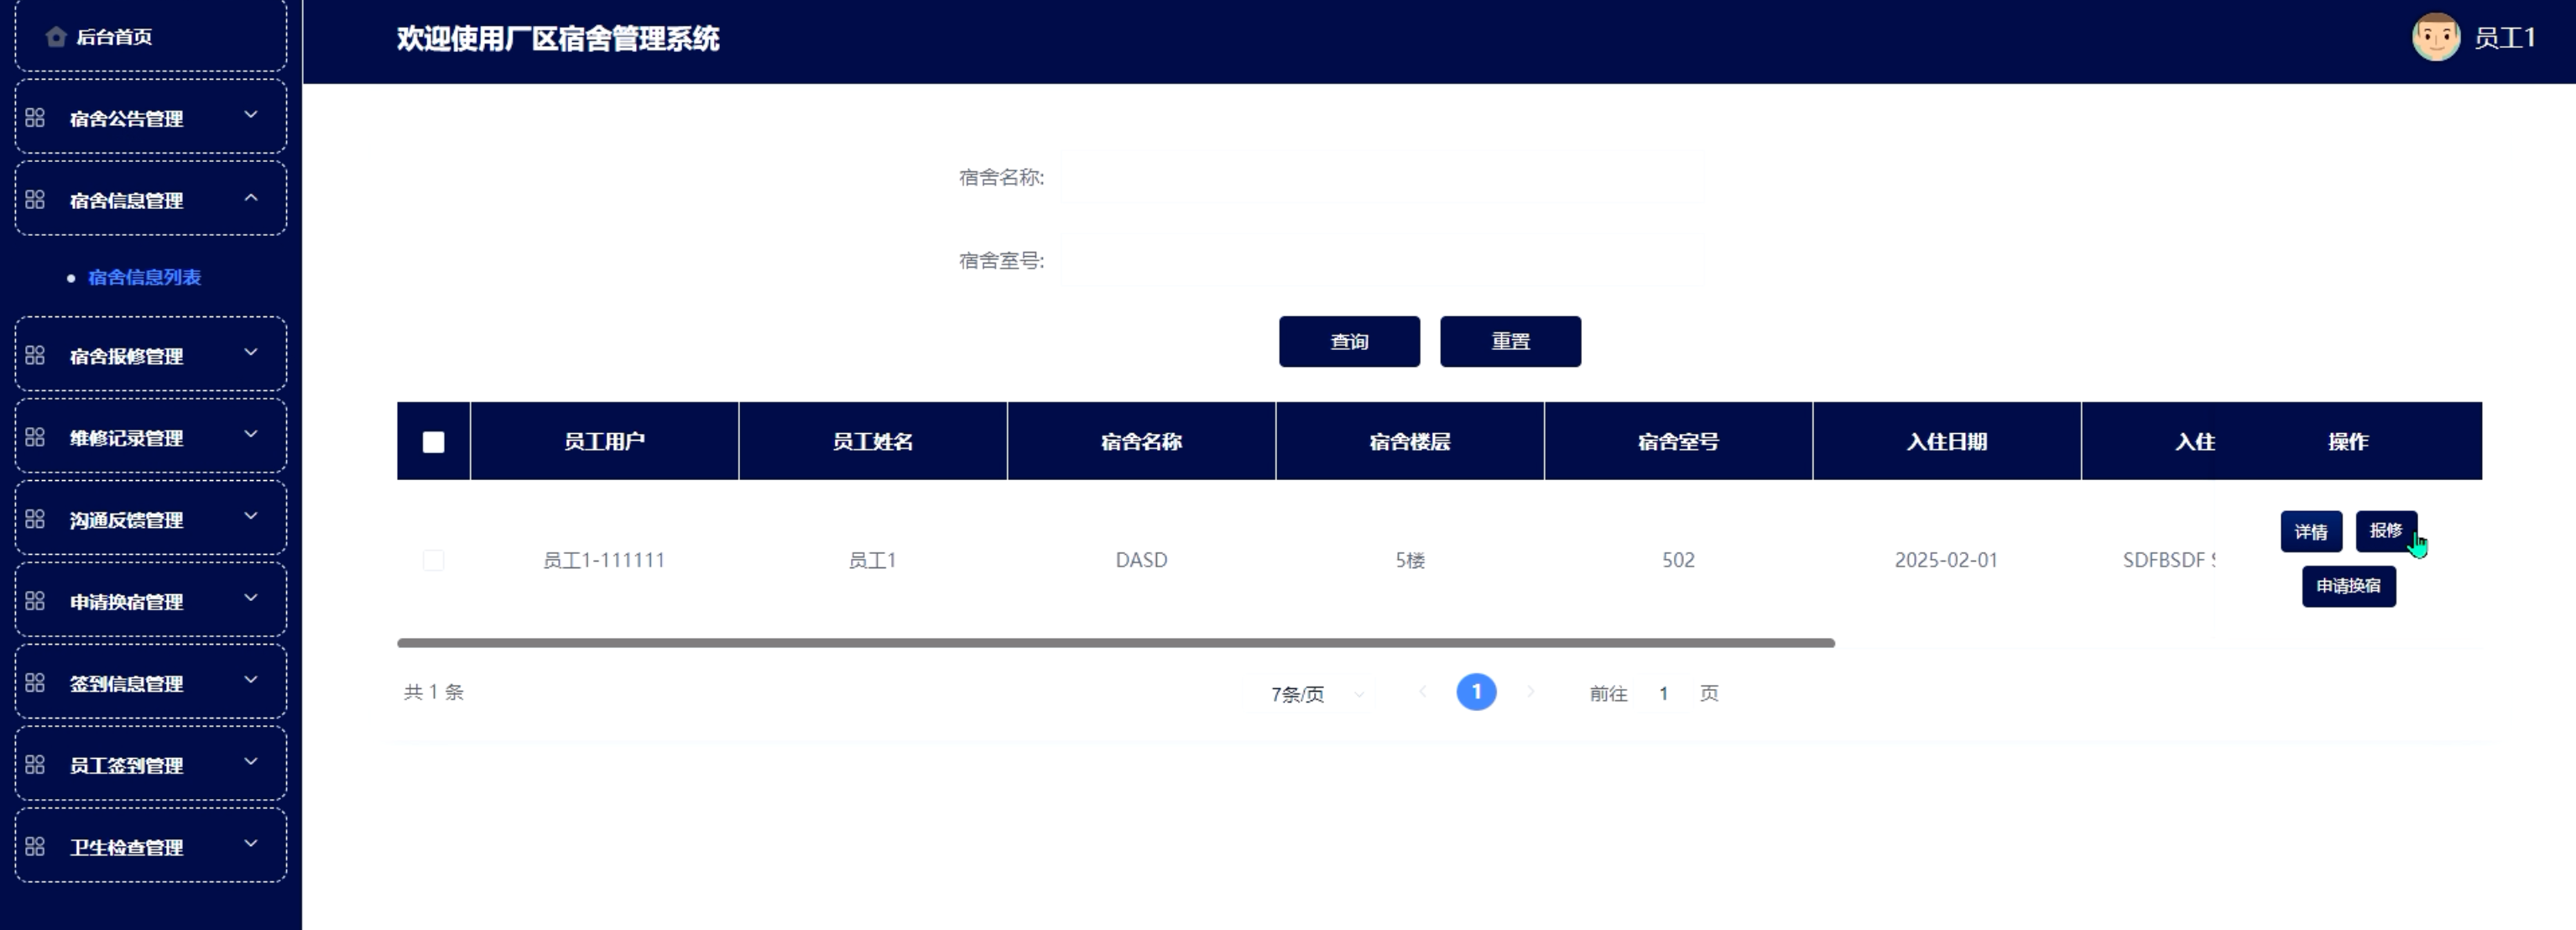
Task: Click the grid icon next to 宿舍报修管理
Action: click(35, 356)
